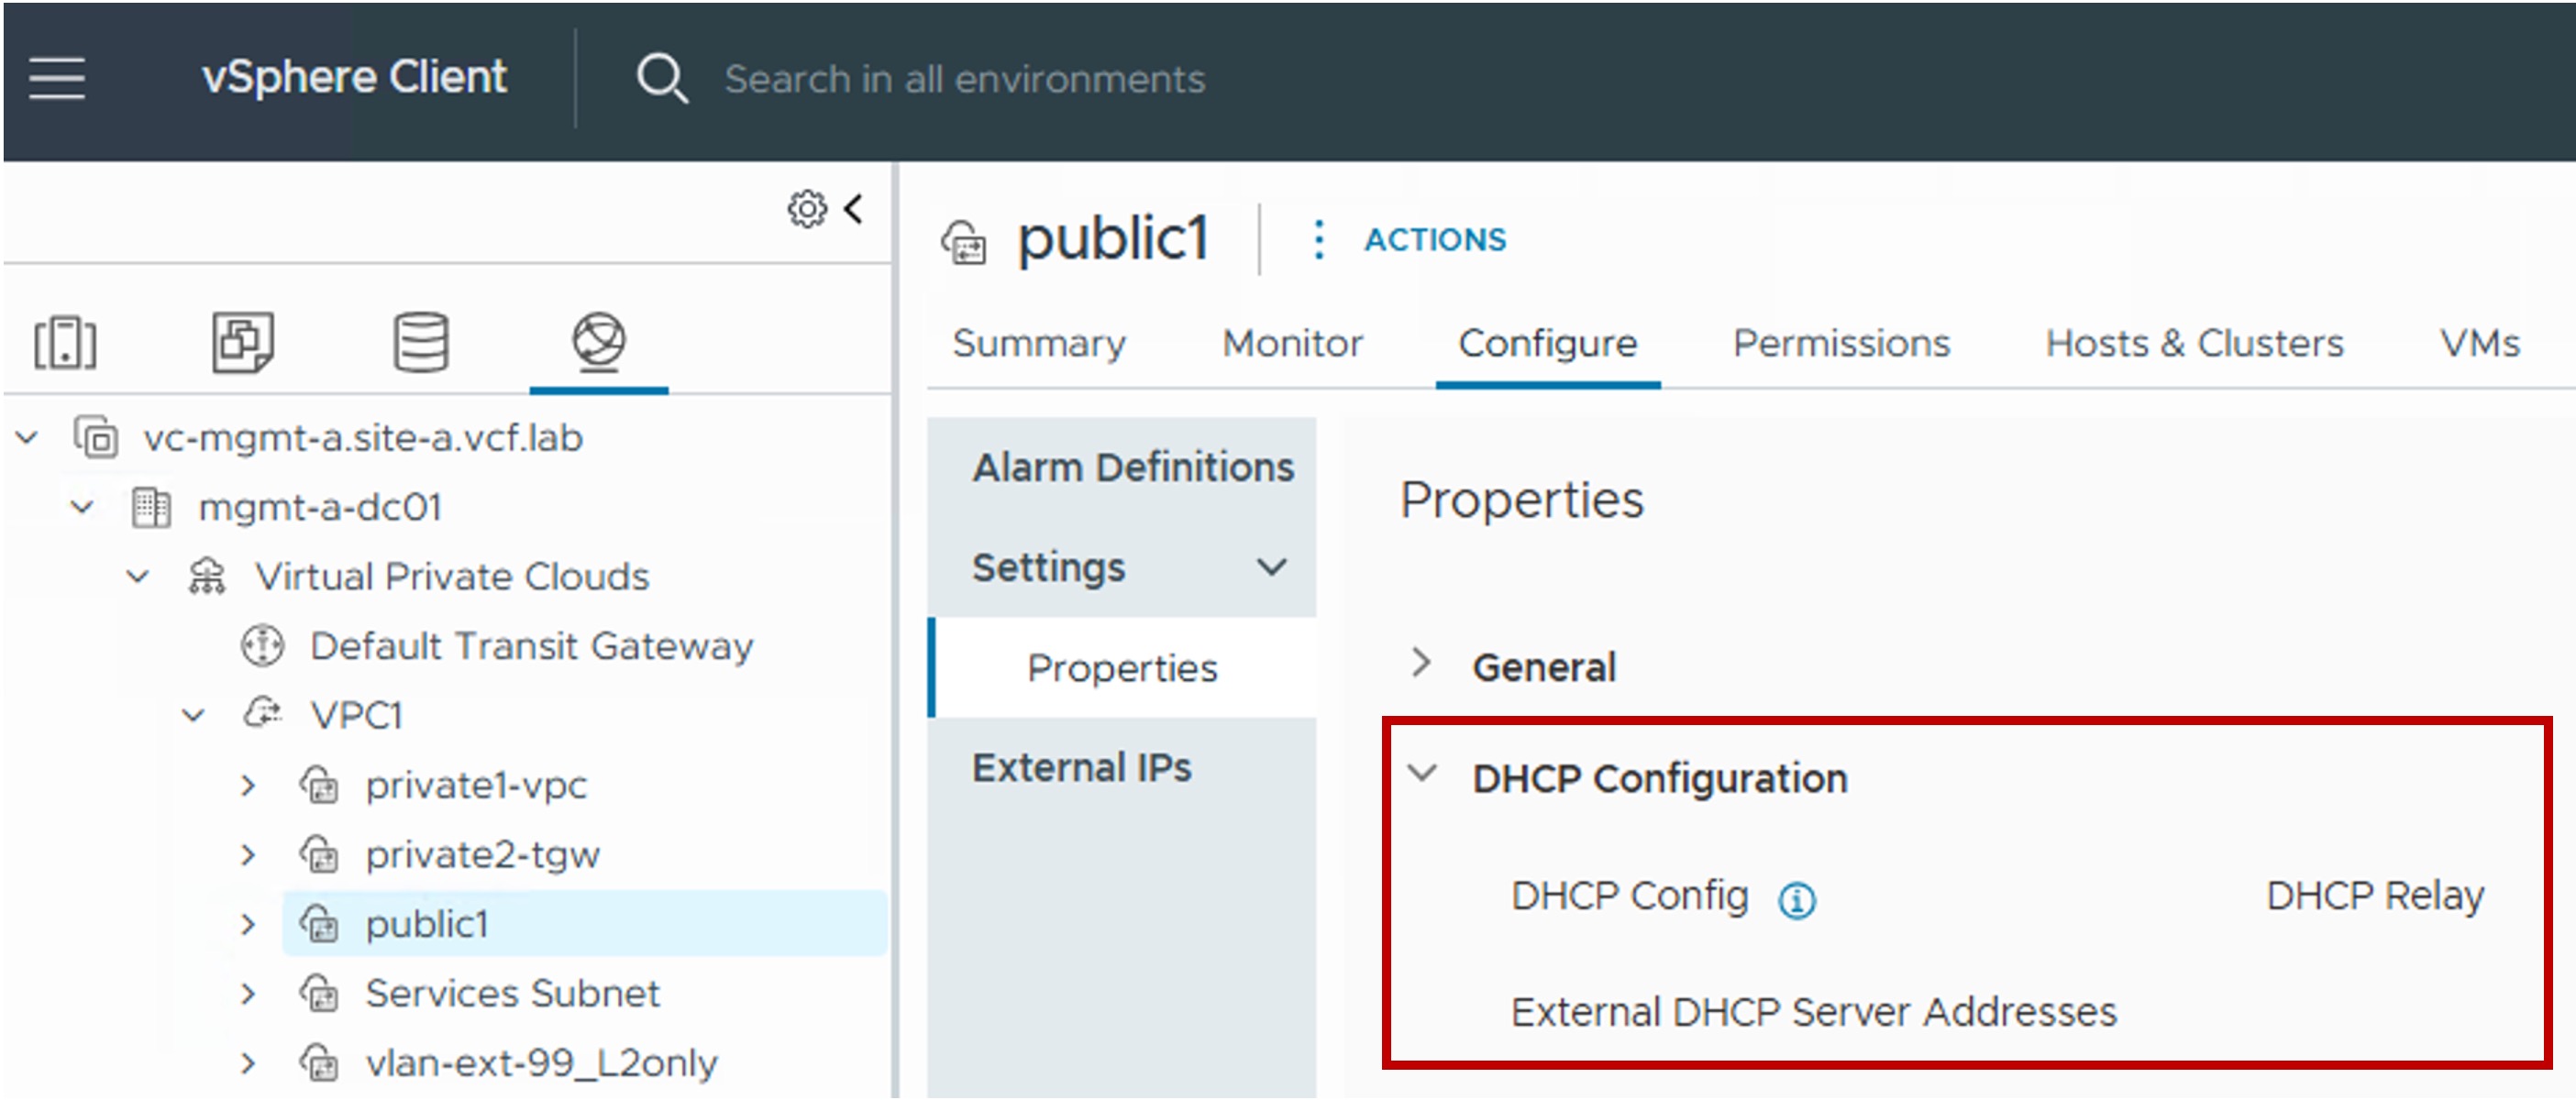The width and height of the screenshot is (2576, 1100).
Task: Collapse the mgmt-a-dc01 datacenter node
Action: click(82, 508)
